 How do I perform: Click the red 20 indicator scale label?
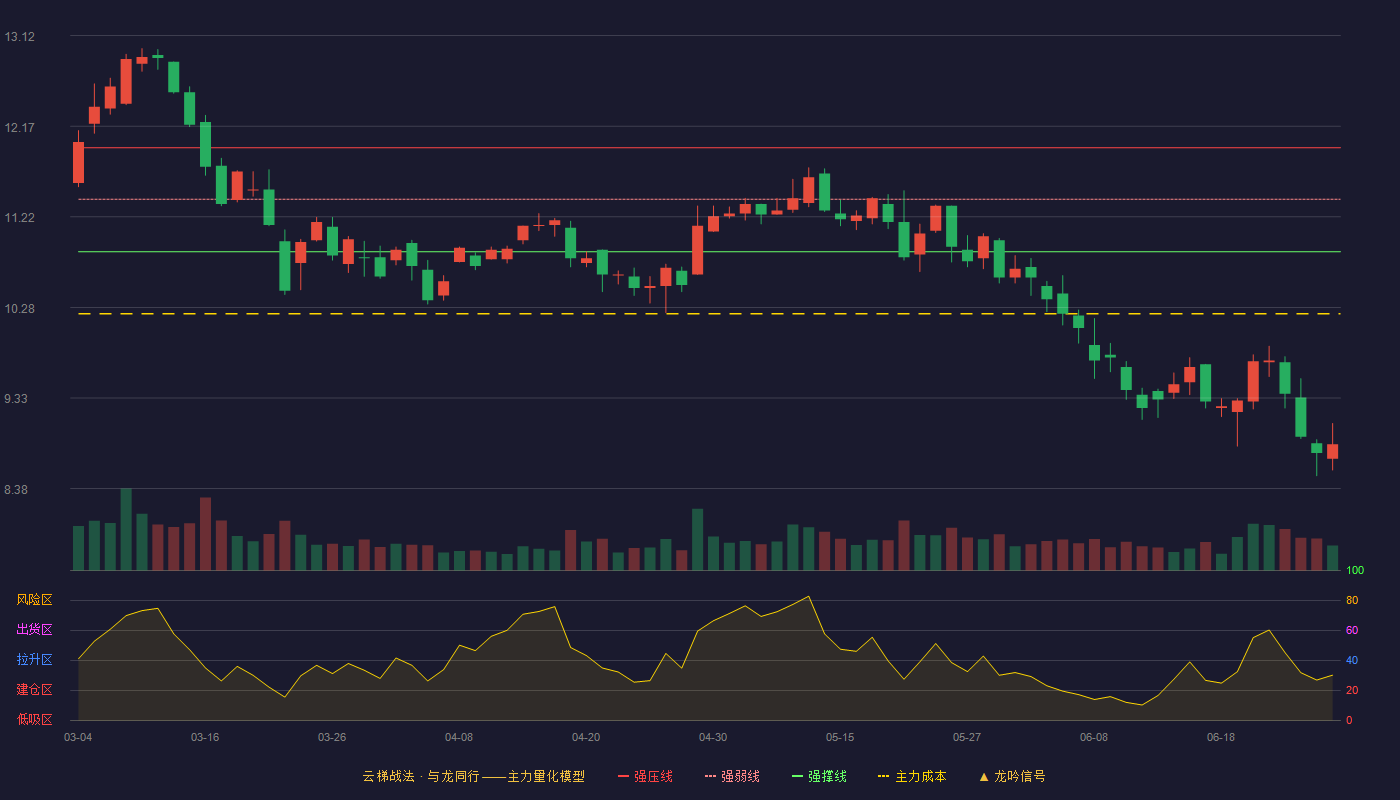[1352, 690]
